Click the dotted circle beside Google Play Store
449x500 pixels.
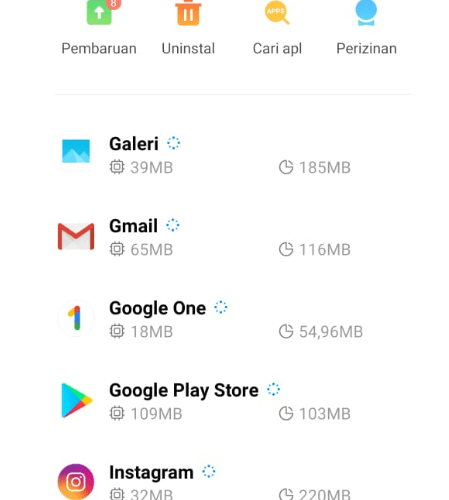coord(274,389)
